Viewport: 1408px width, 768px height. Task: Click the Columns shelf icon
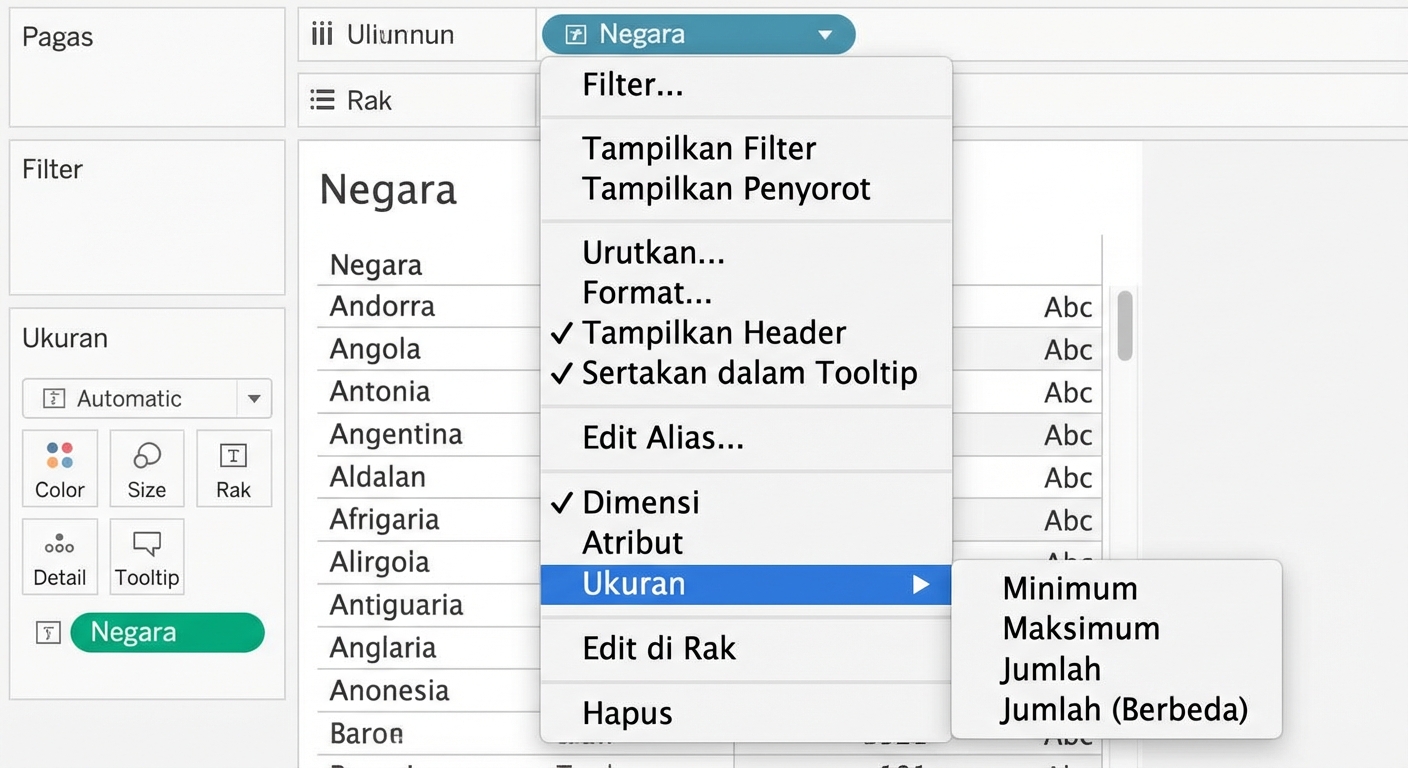(x=320, y=33)
